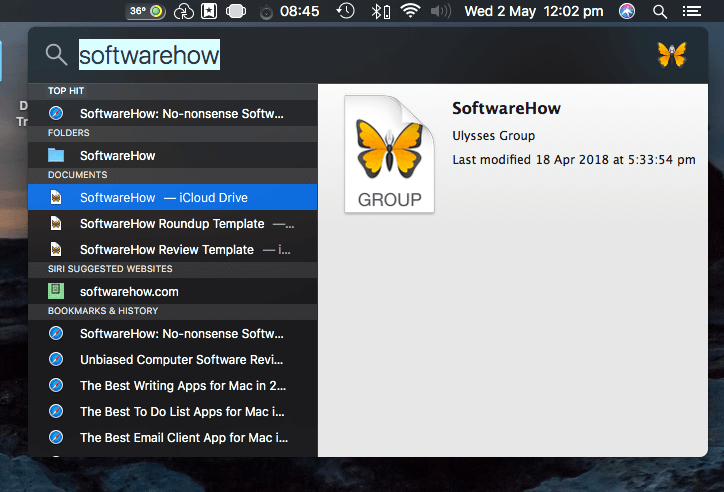Click the cloud sync icon in the menu bar
The image size is (724, 492).
pyautogui.click(x=183, y=11)
